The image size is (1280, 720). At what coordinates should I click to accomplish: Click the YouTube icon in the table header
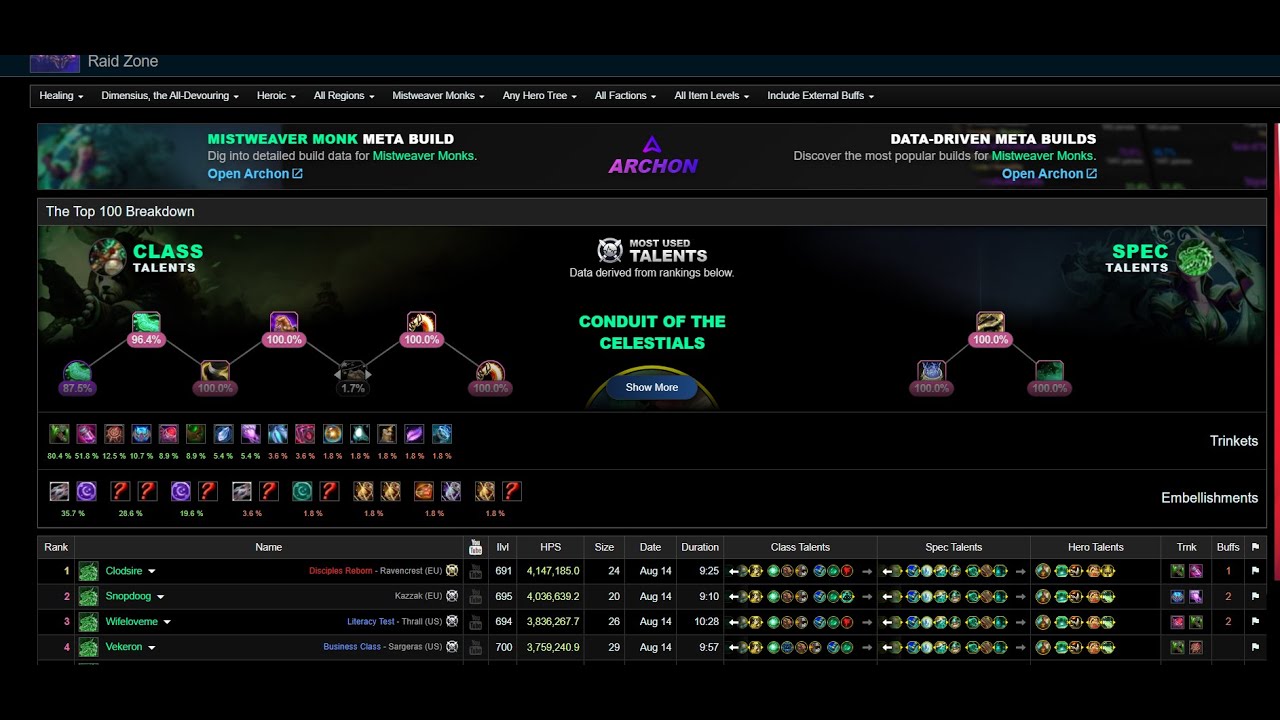pyautogui.click(x=475, y=547)
